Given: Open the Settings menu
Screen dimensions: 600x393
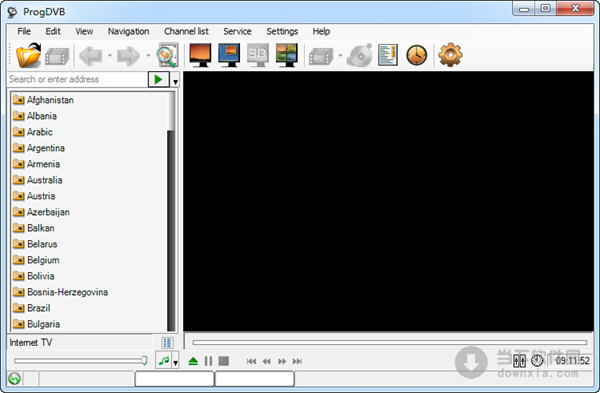Looking at the screenshot, I should (282, 31).
